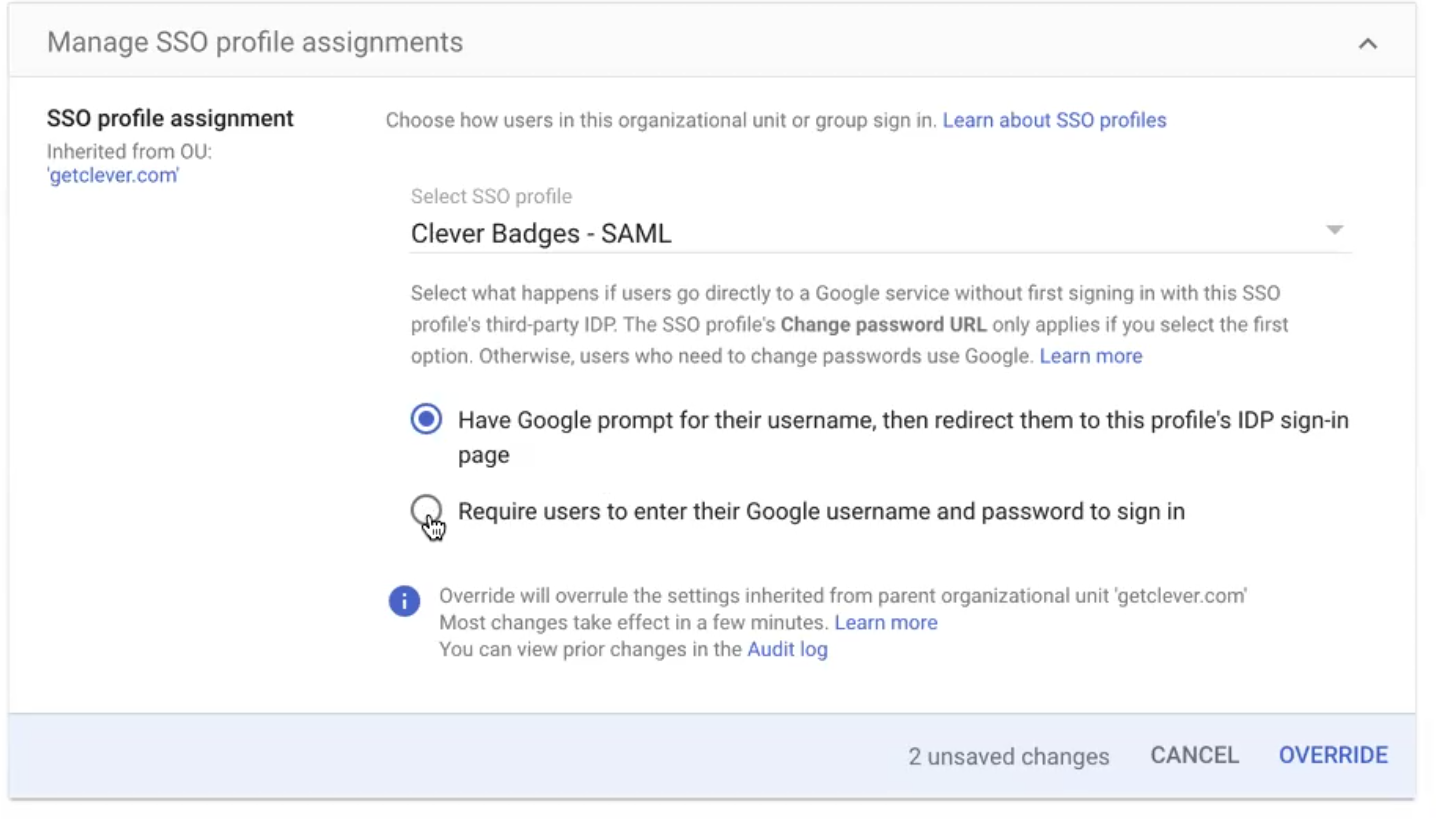Open the "Learn about SSO profiles" link
This screenshot has height=820, width=1436.
1054,120
